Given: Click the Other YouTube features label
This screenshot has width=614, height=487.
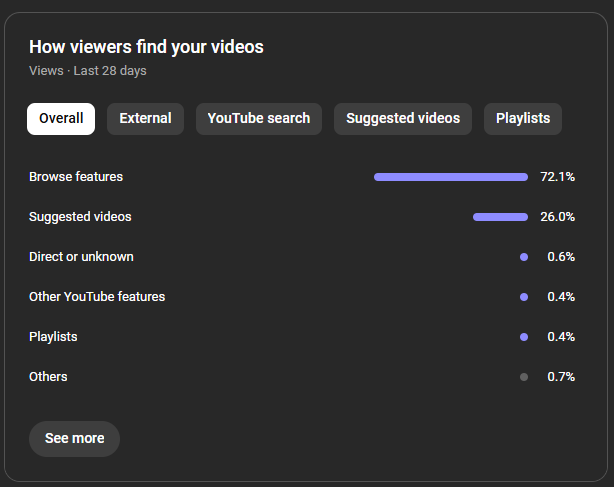Looking at the screenshot, I should [97, 297].
